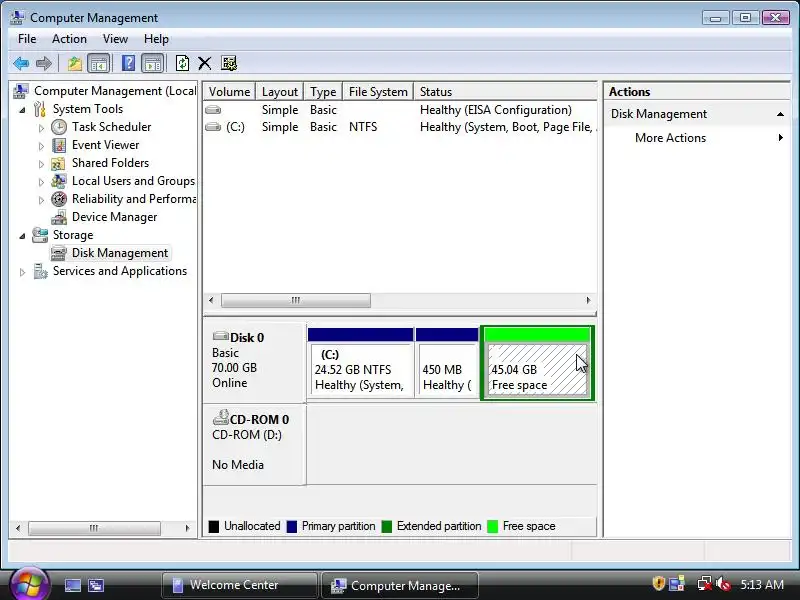Image resolution: width=800 pixels, height=600 pixels.
Task: Click the Up one level folder icon
Action: [74, 63]
